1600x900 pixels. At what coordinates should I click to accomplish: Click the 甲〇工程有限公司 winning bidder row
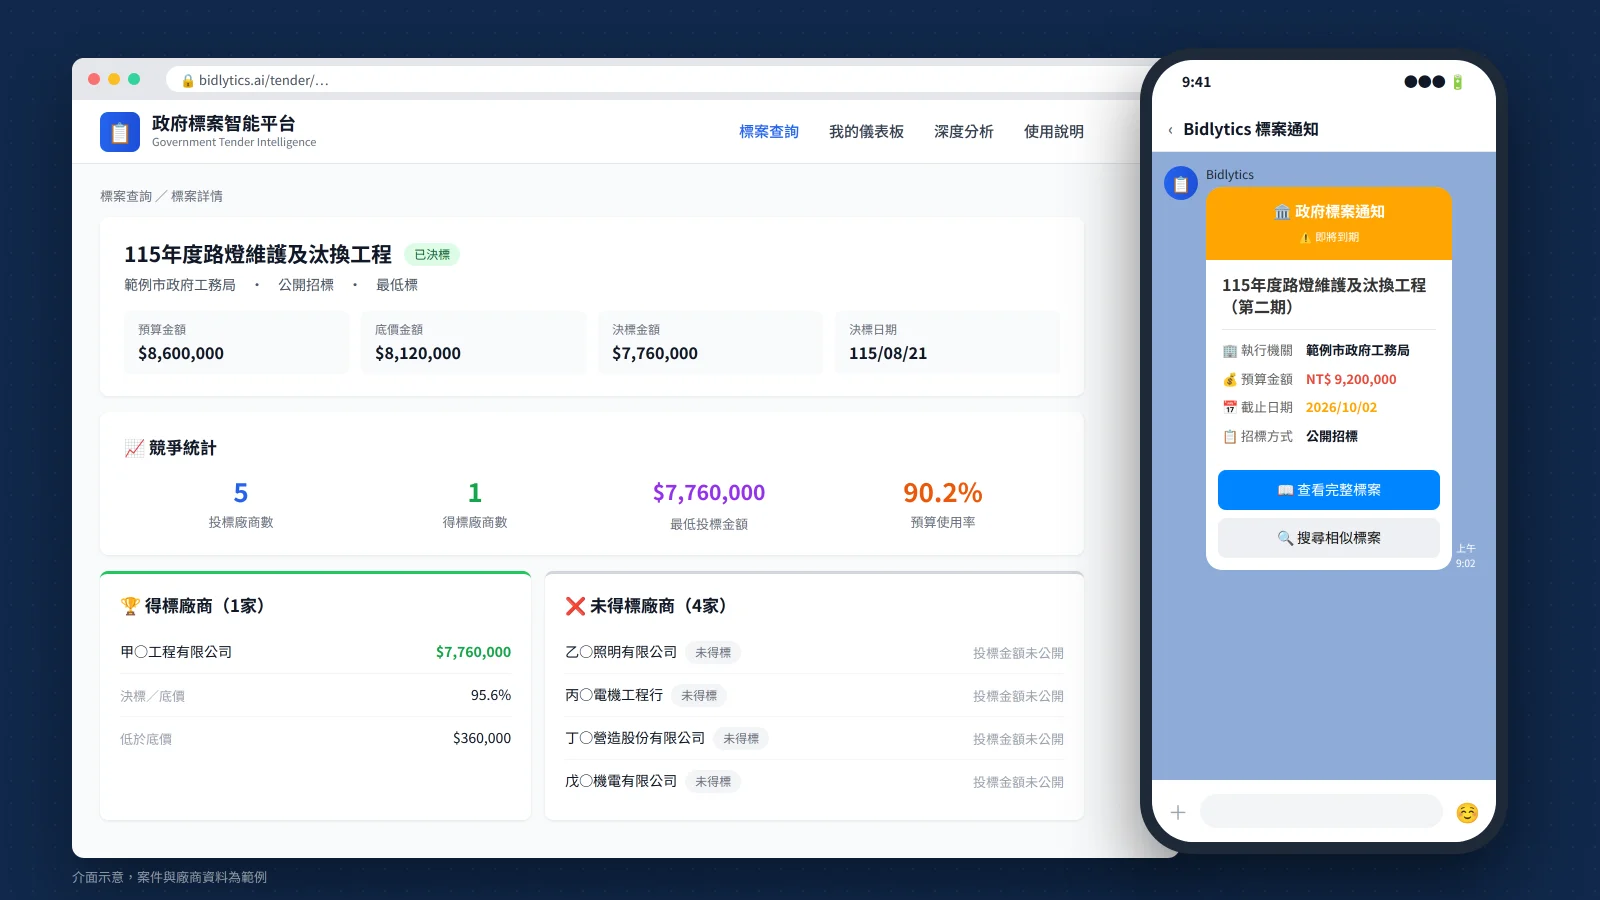click(x=316, y=652)
